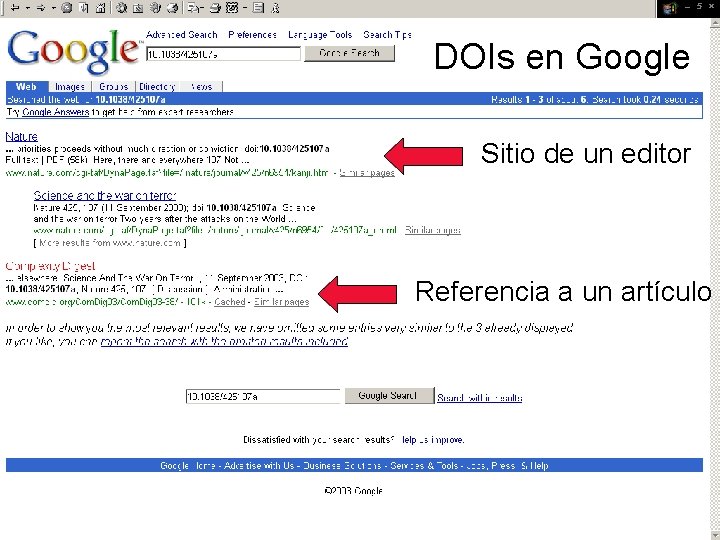The image size is (720, 540).
Task: Click Similar pages for Complexity Digest result
Action: point(281,302)
